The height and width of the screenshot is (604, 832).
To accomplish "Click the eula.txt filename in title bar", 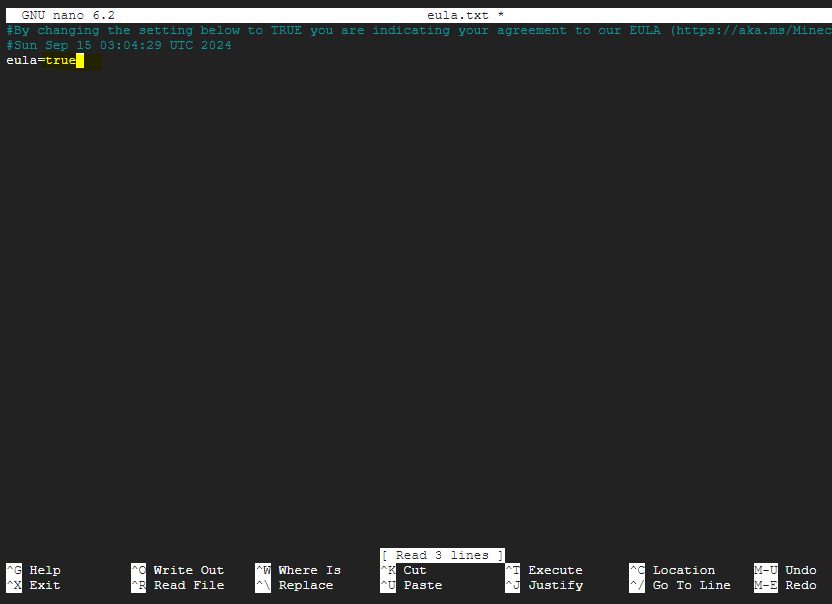I will [458, 15].
